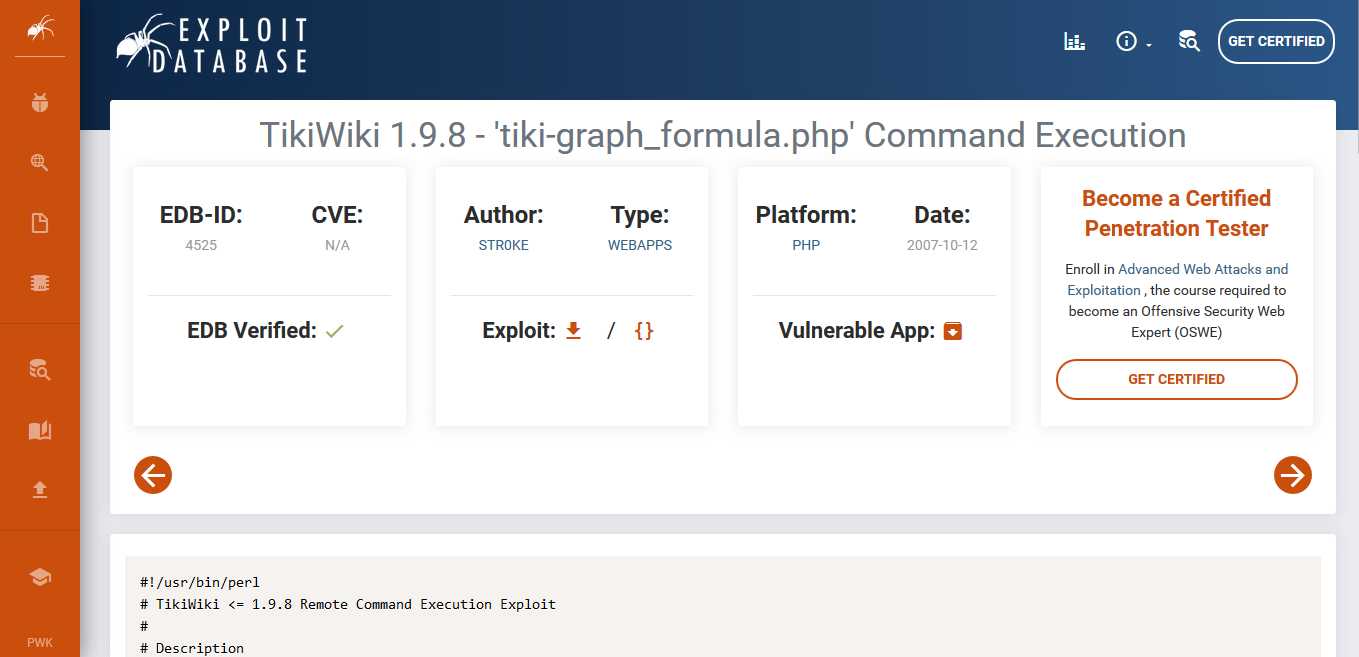Go to the previous exploit with left arrow
The image size is (1359, 657).
point(153,475)
